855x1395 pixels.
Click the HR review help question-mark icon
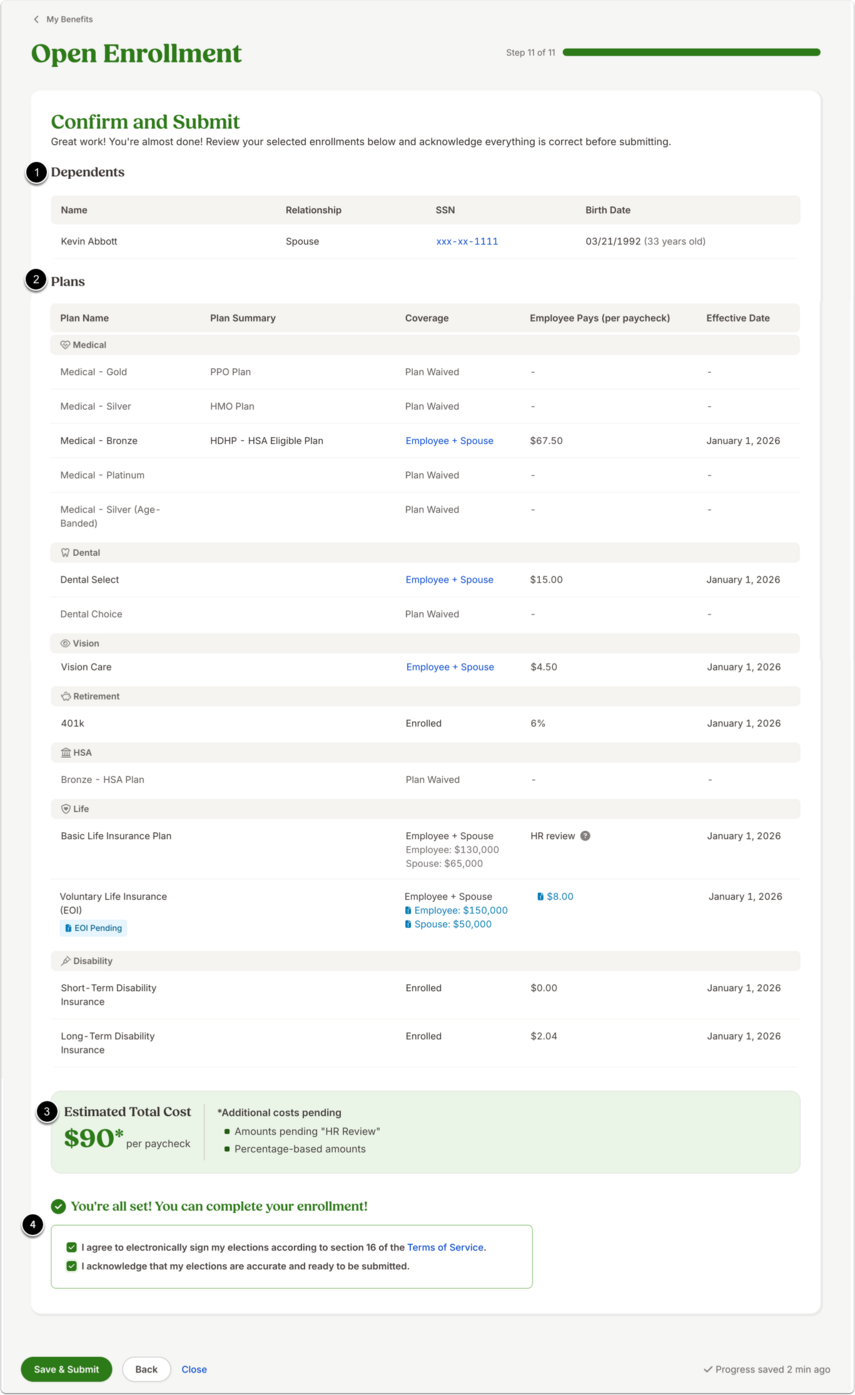click(586, 836)
